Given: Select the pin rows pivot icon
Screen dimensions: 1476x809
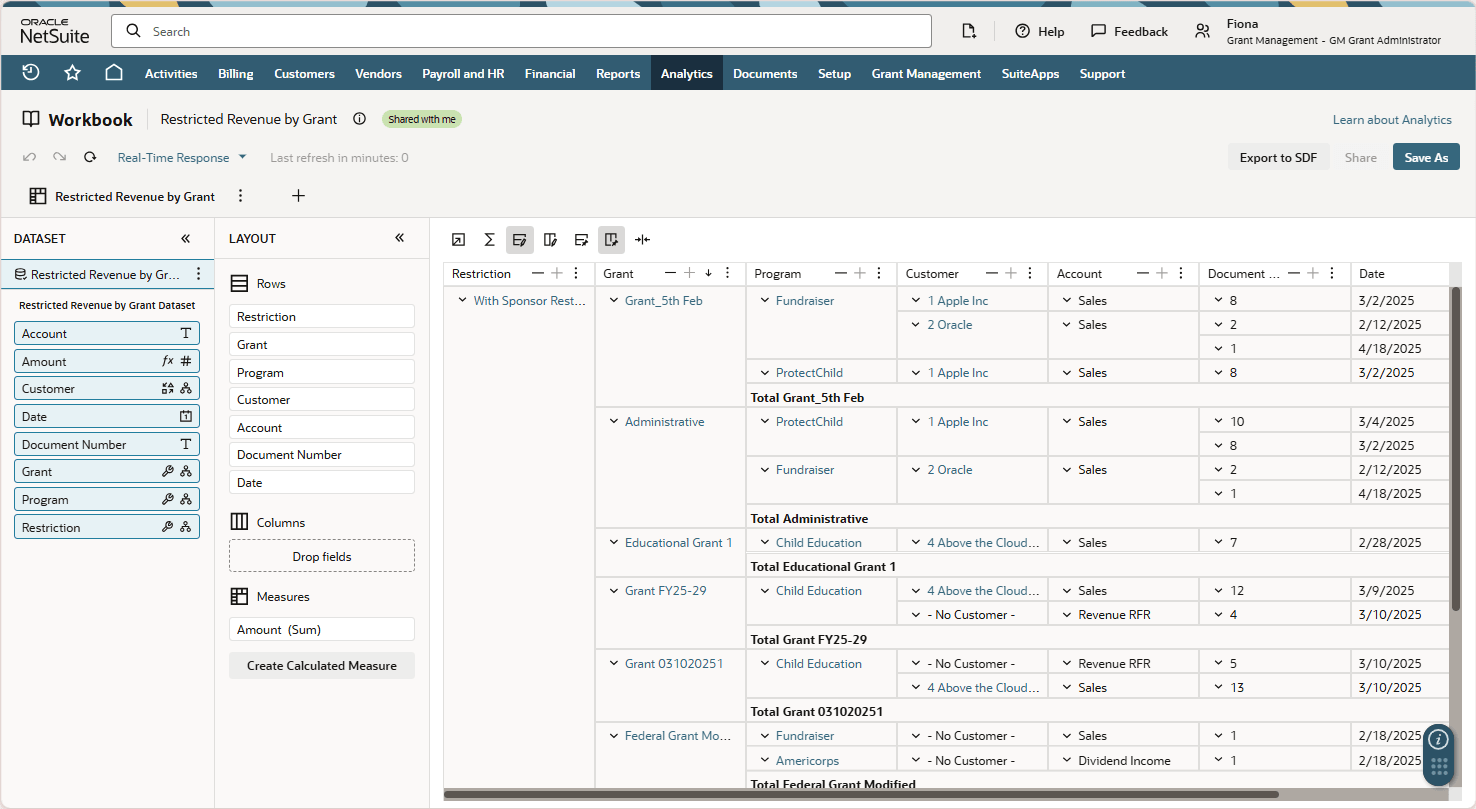Looking at the screenshot, I should click(x=581, y=239).
